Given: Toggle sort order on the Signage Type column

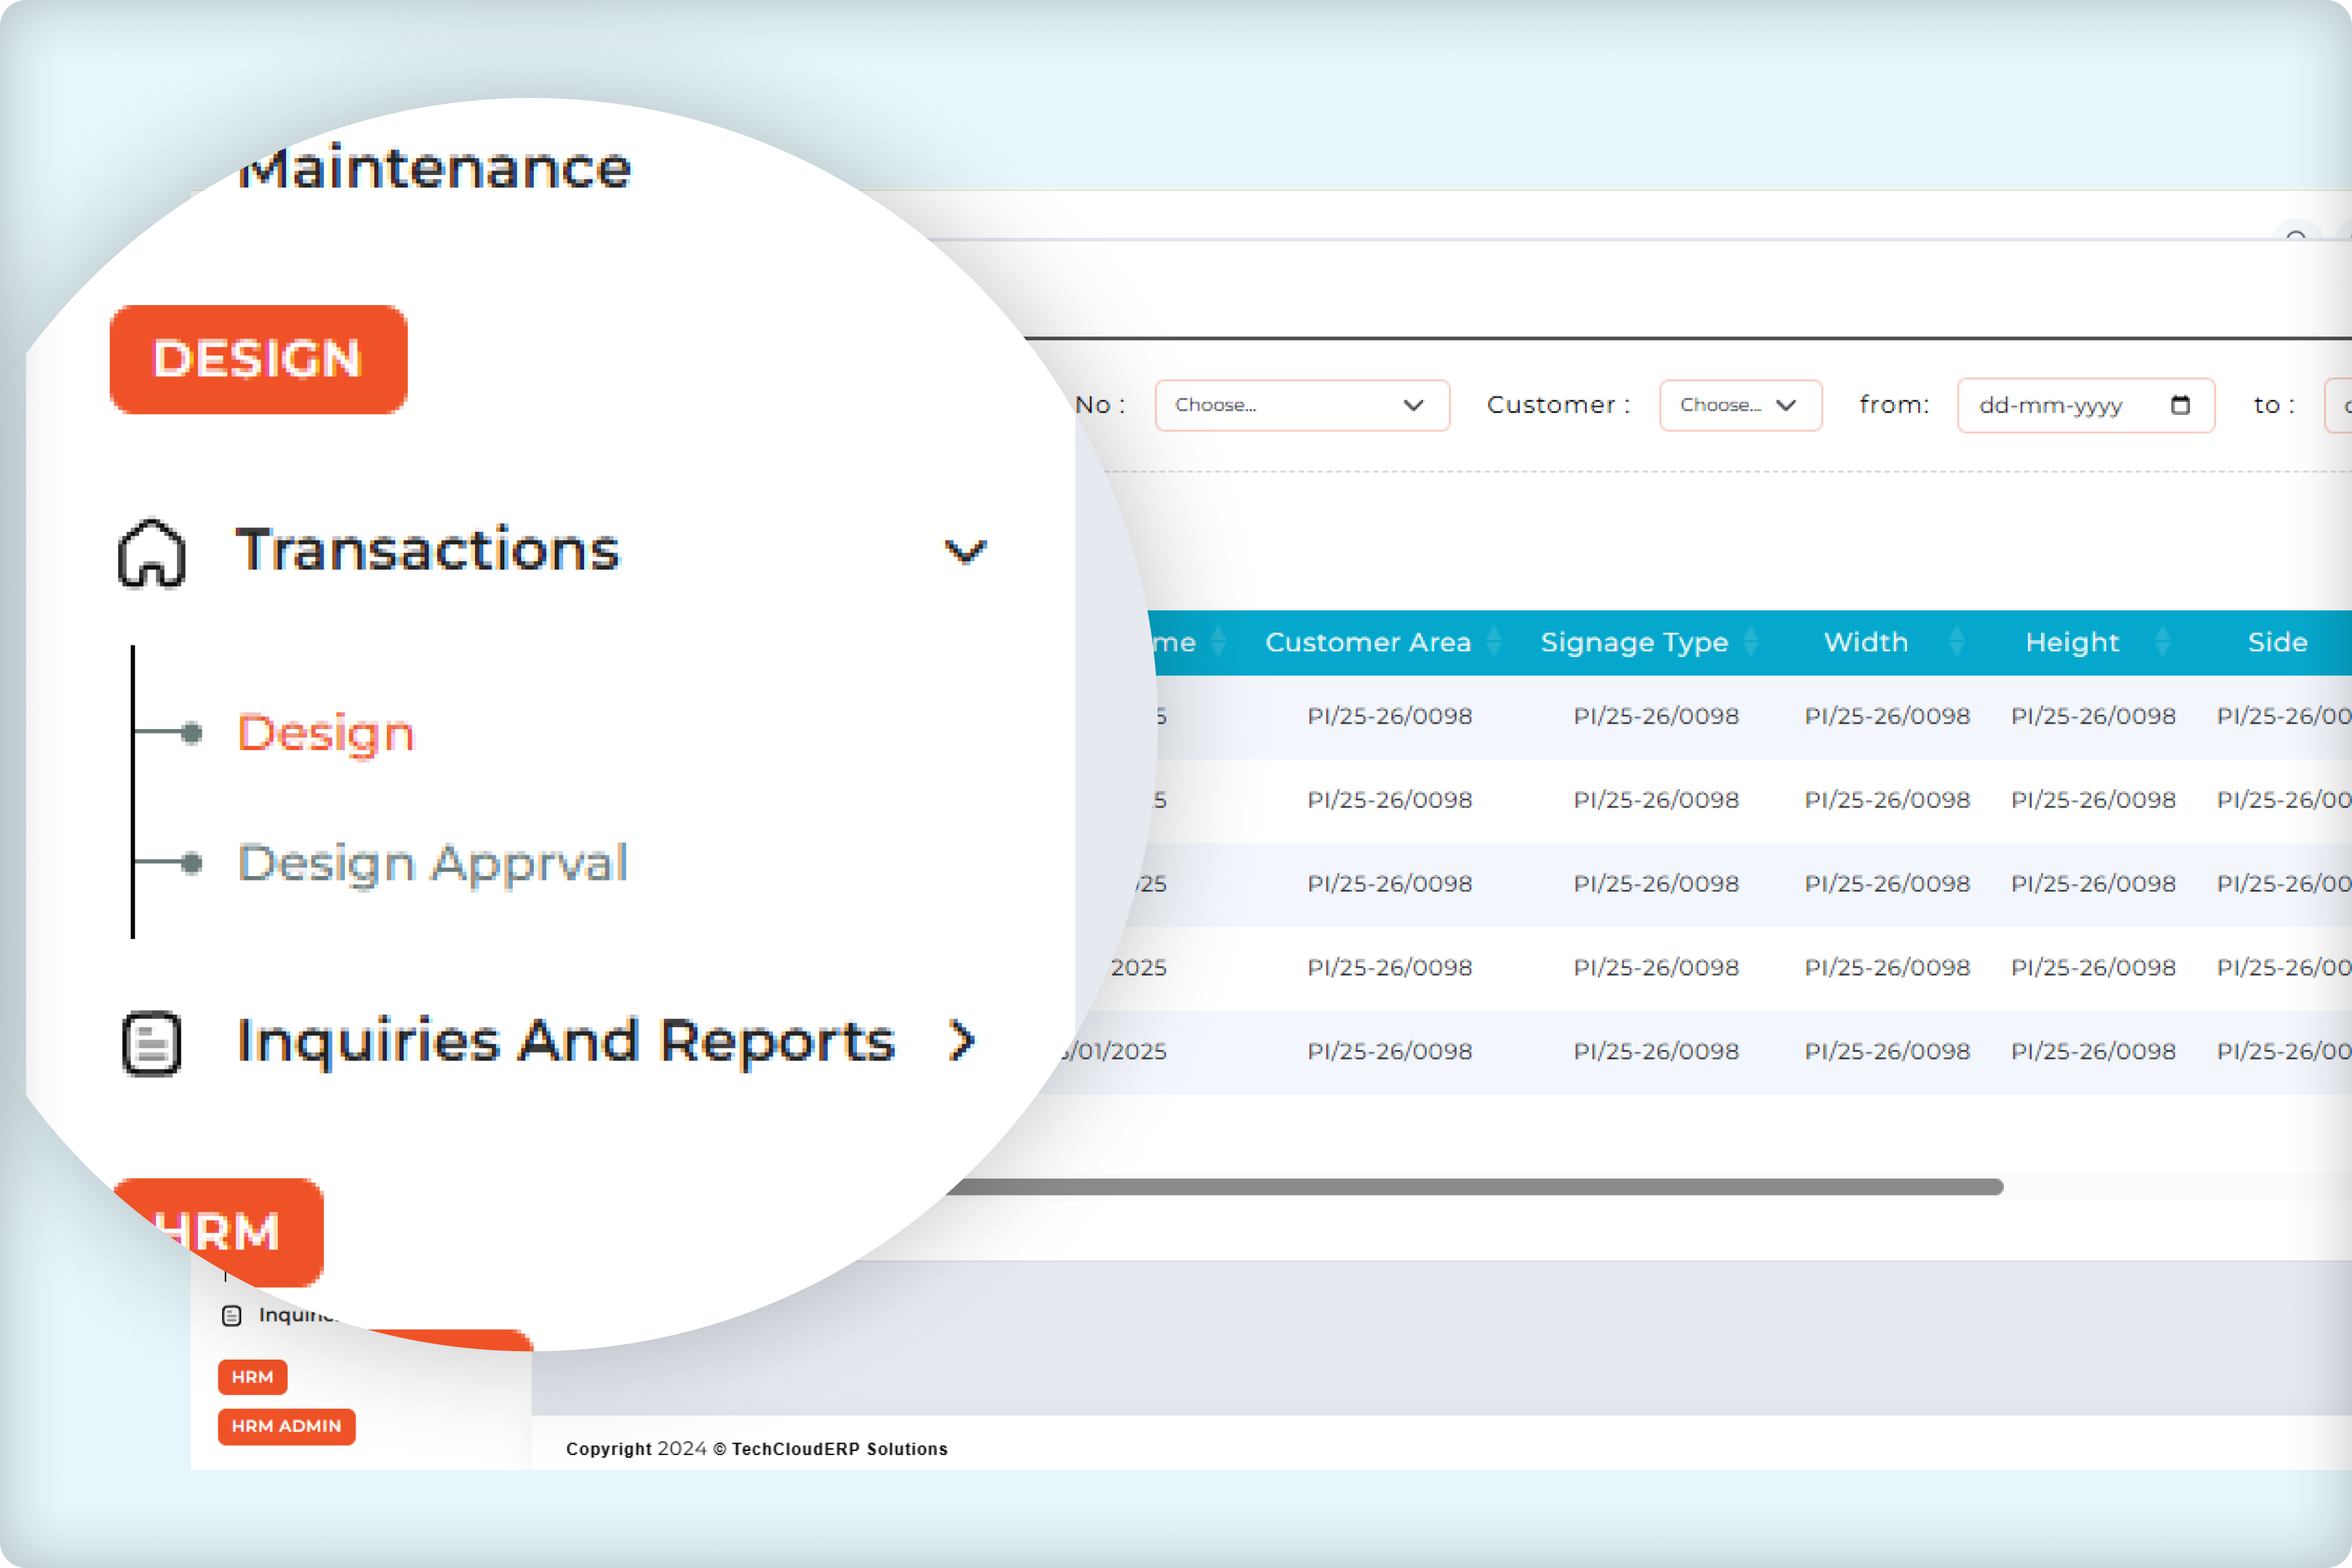Looking at the screenshot, I should 1751,642.
